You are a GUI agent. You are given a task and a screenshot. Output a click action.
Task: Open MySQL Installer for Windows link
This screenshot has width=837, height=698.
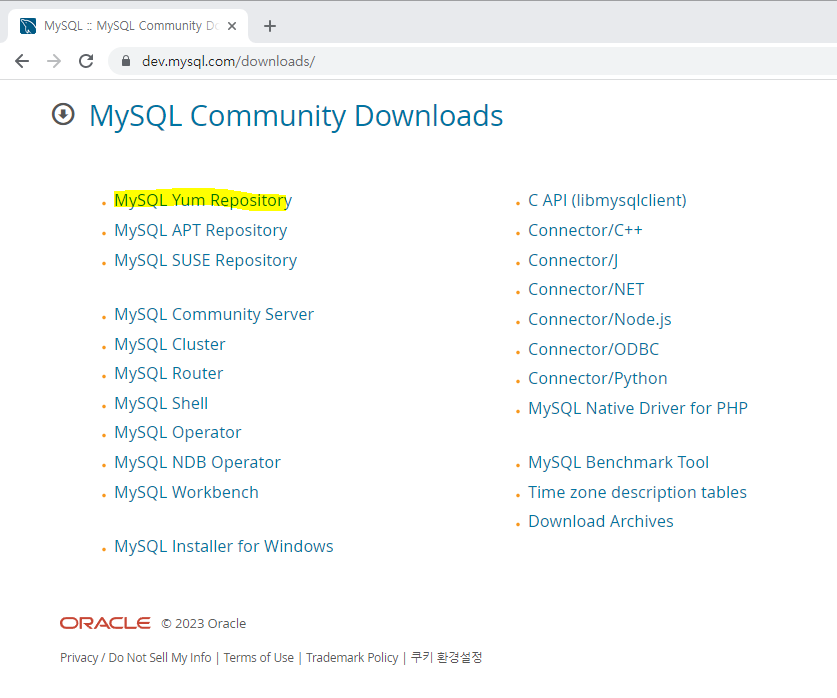point(224,546)
